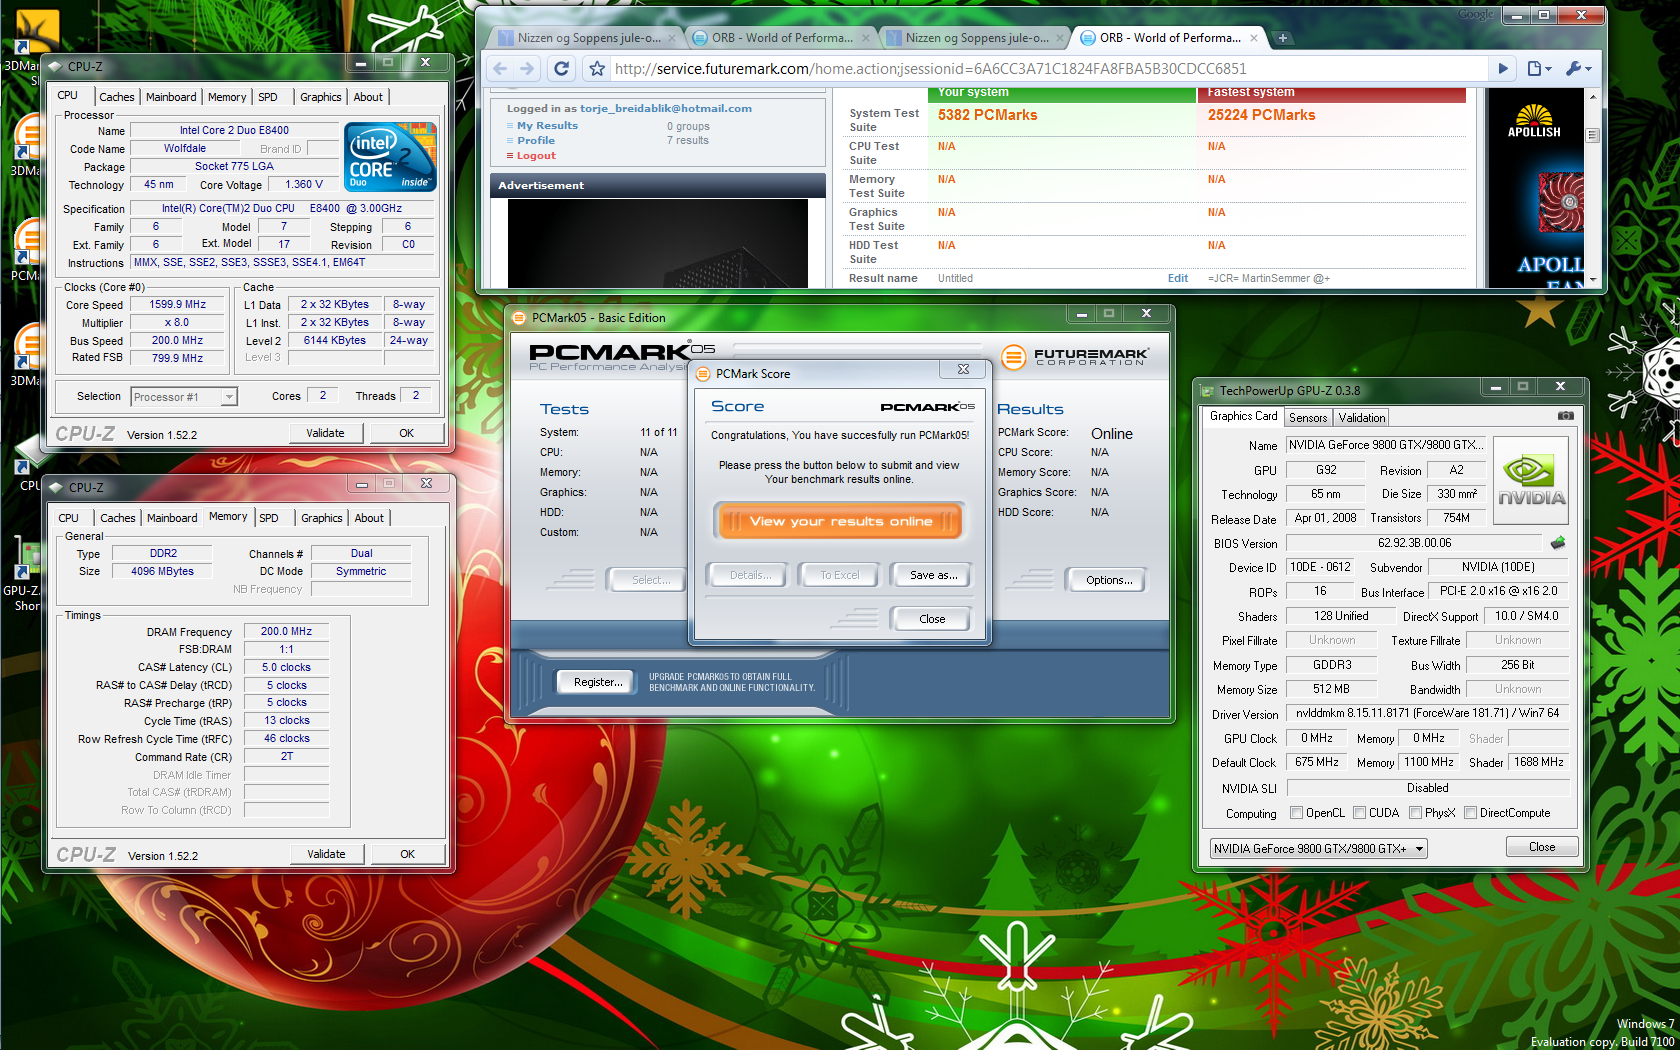Click the NVIDIA logo in GPU-Z
This screenshot has height=1050, width=1680.
(x=1531, y=481)
